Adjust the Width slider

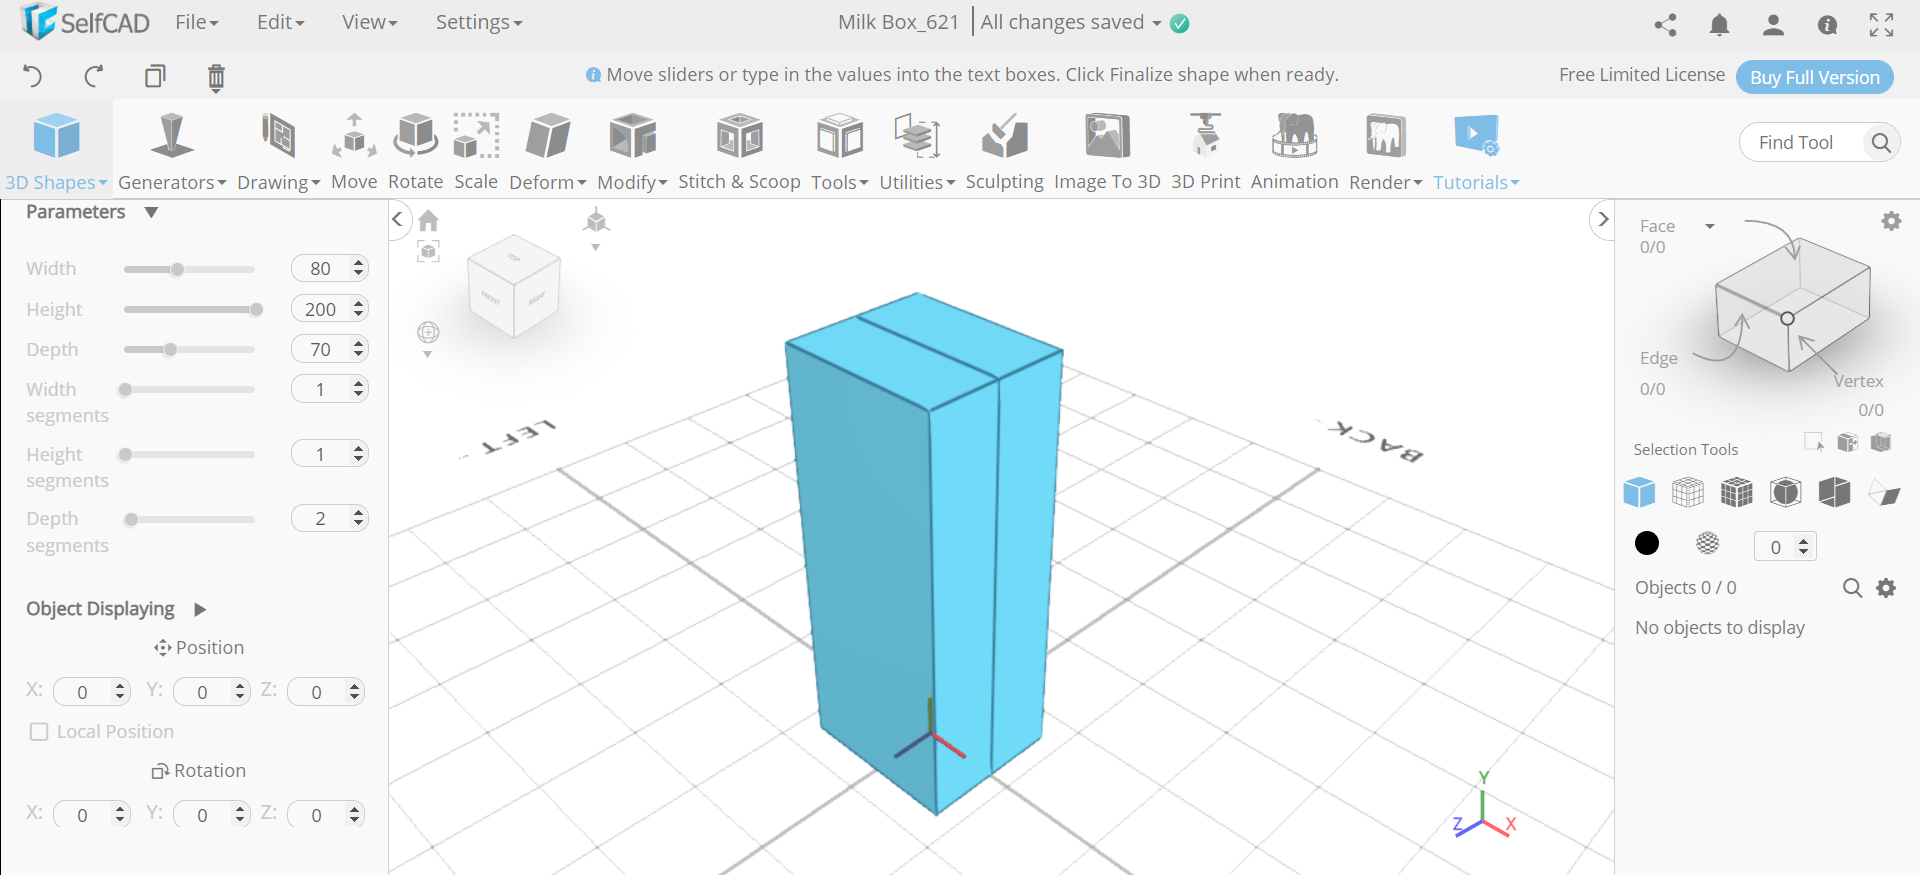pyautogui.click(x=189, y=269)
